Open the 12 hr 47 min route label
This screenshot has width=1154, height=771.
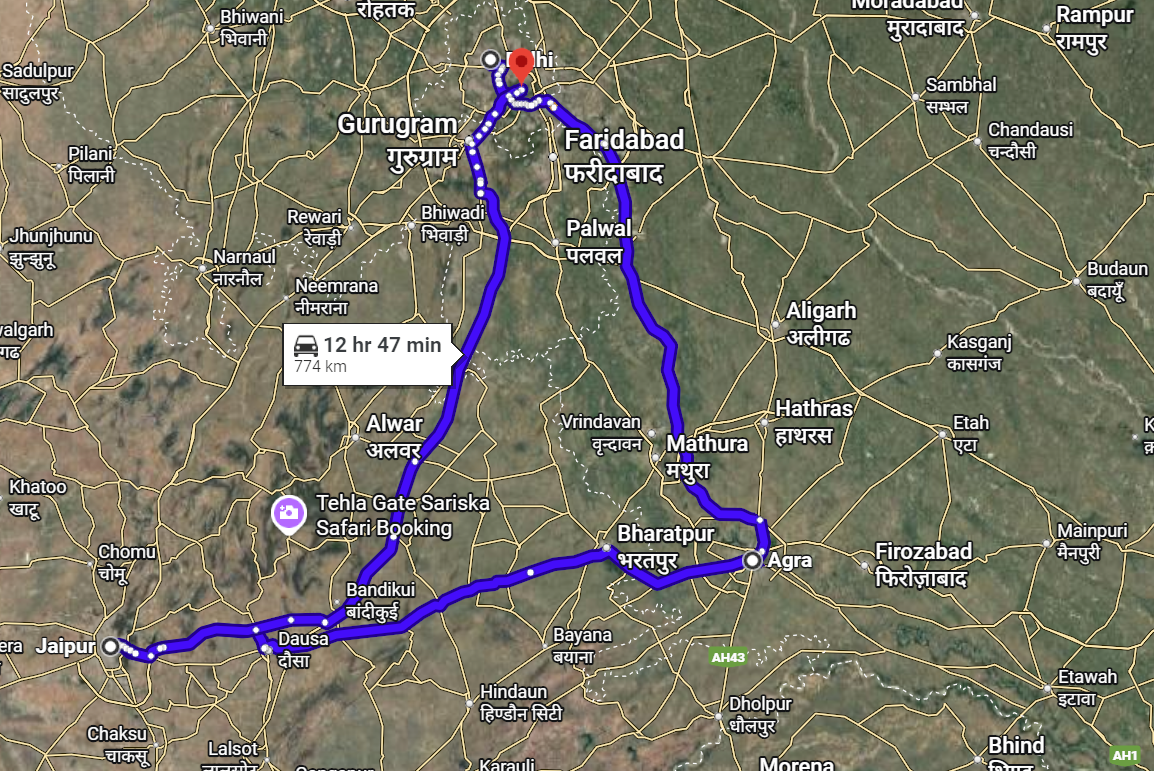pyautogui.click(x=382, y=344)
